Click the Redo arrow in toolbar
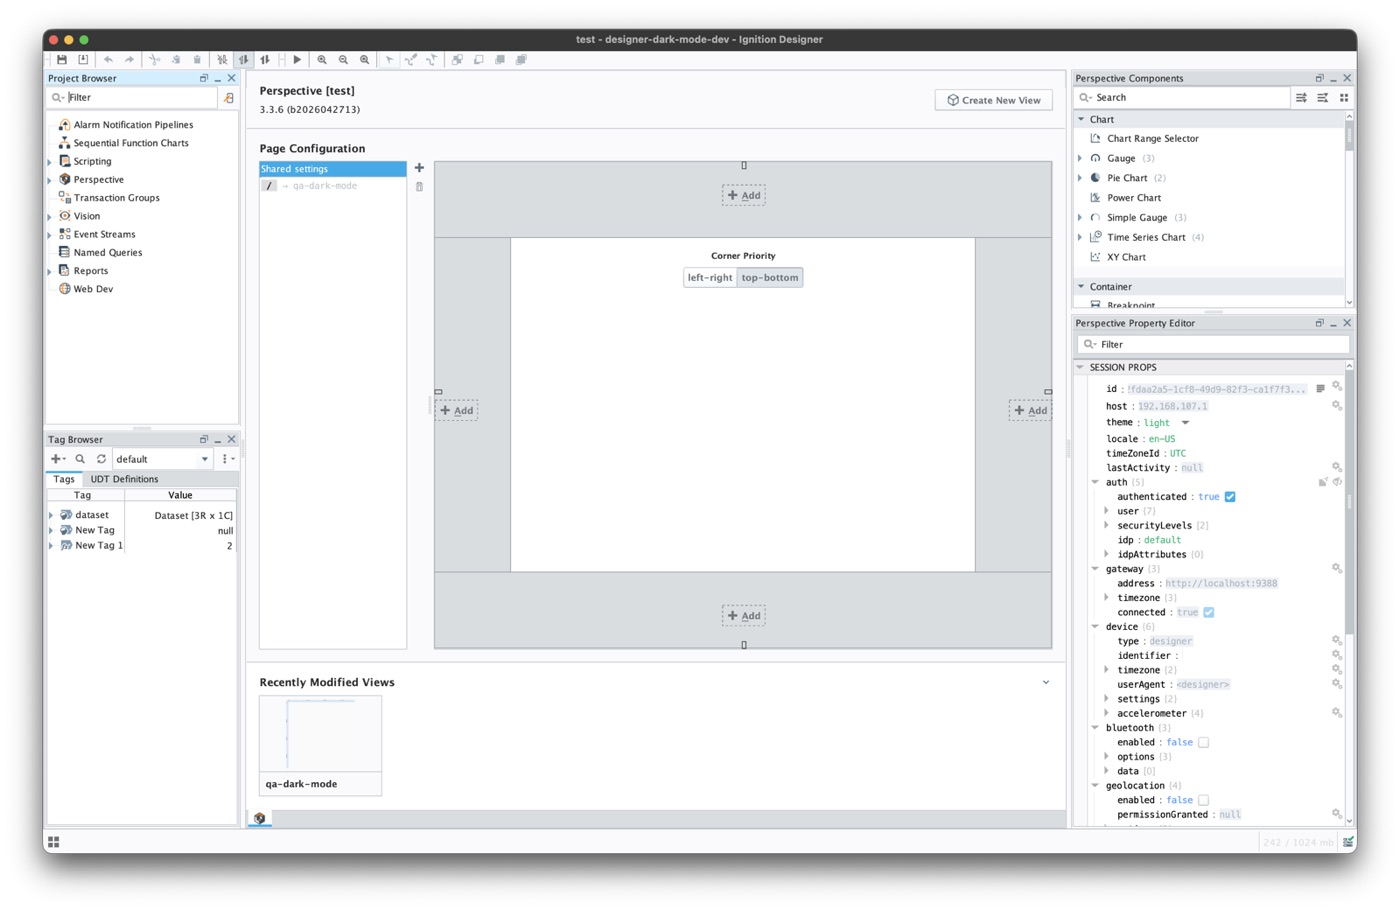The height and width of the screenshot is (910, 1400). pos(129,60)
